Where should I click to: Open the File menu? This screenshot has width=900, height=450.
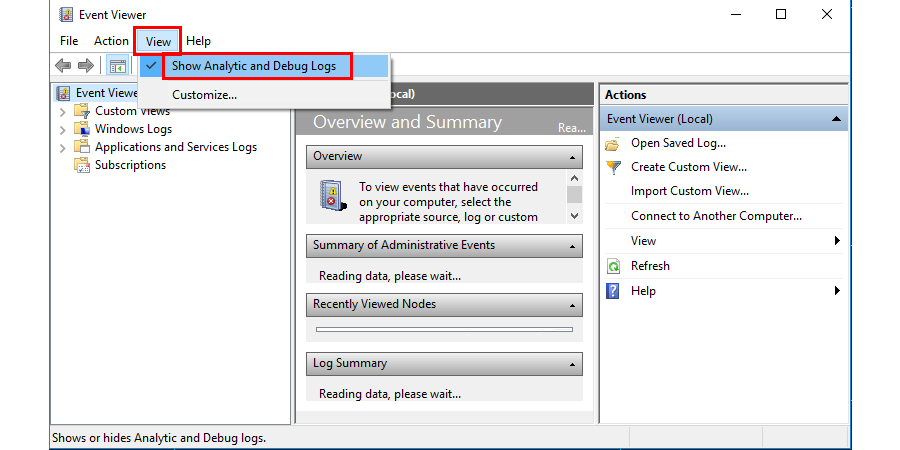69,41
